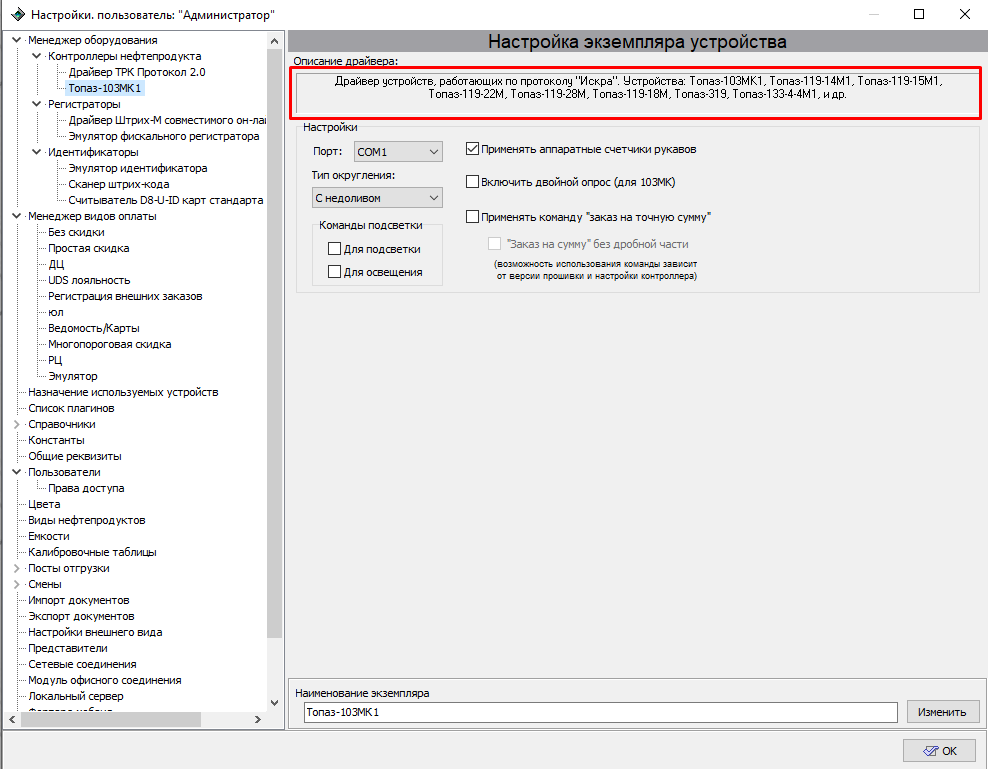Open the Порт COM1 dropdown
The image size is (988, 769).
point(398,152)
